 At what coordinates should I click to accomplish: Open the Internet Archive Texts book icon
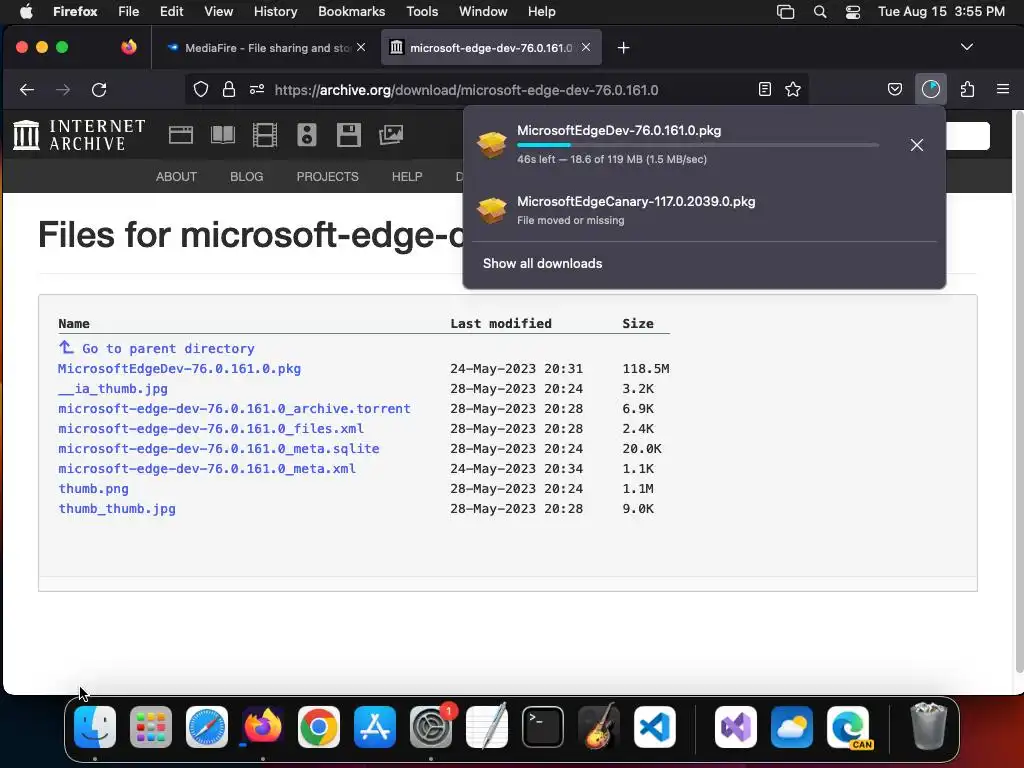click(223, 135)
